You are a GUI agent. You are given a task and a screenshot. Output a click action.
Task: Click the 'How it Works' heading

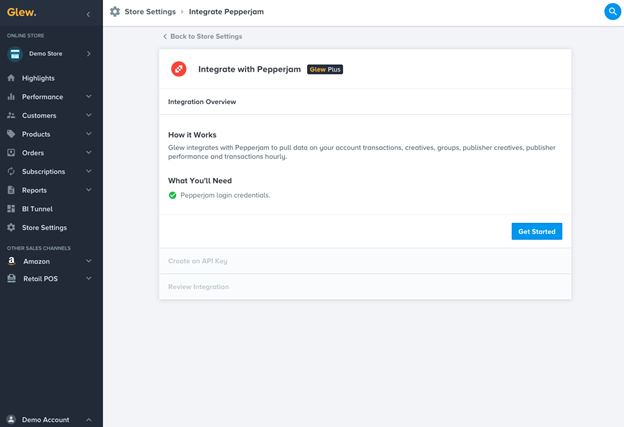tap(192, 135)
